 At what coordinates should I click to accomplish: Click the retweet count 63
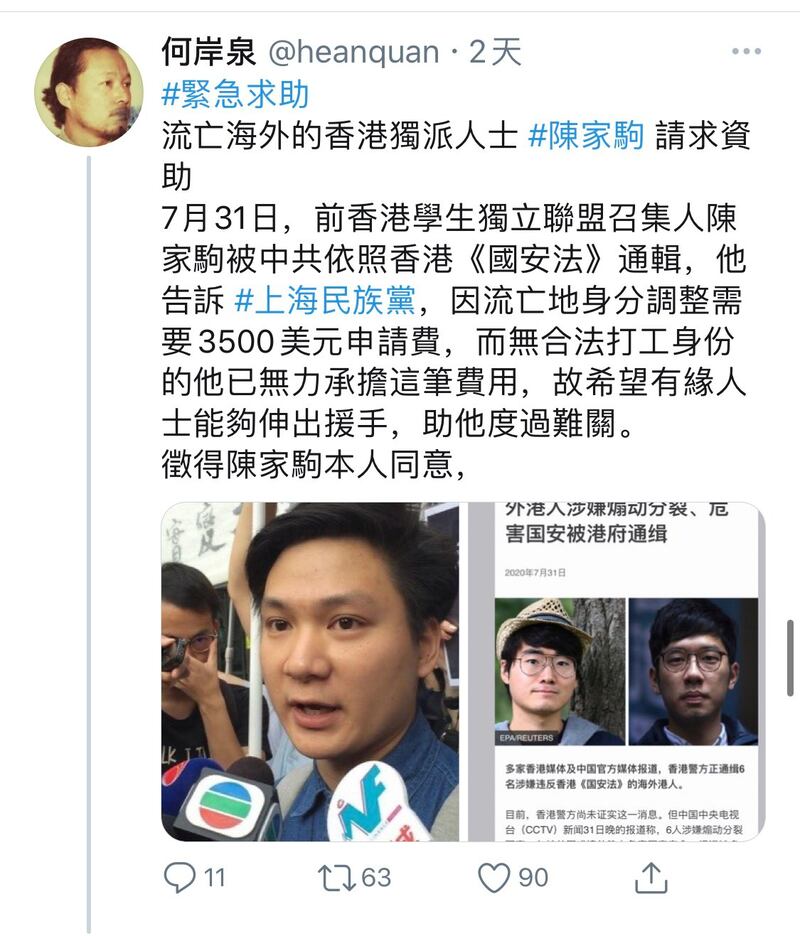click(376, 878)
